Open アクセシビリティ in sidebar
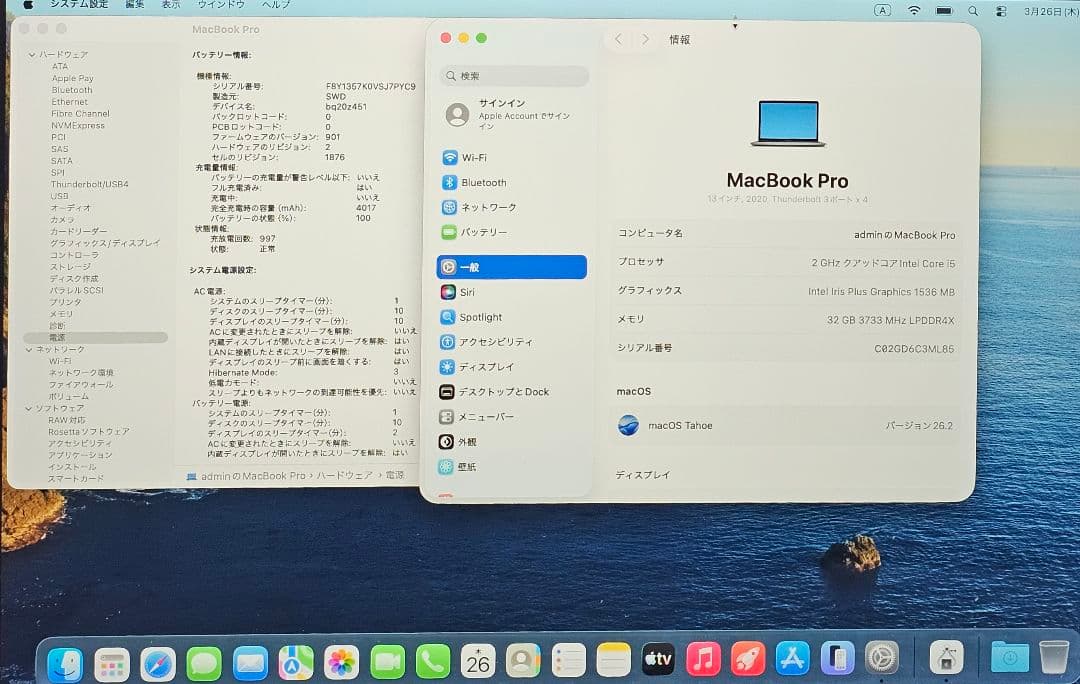This screenshot has height=684, width=1080. (512, 342)
